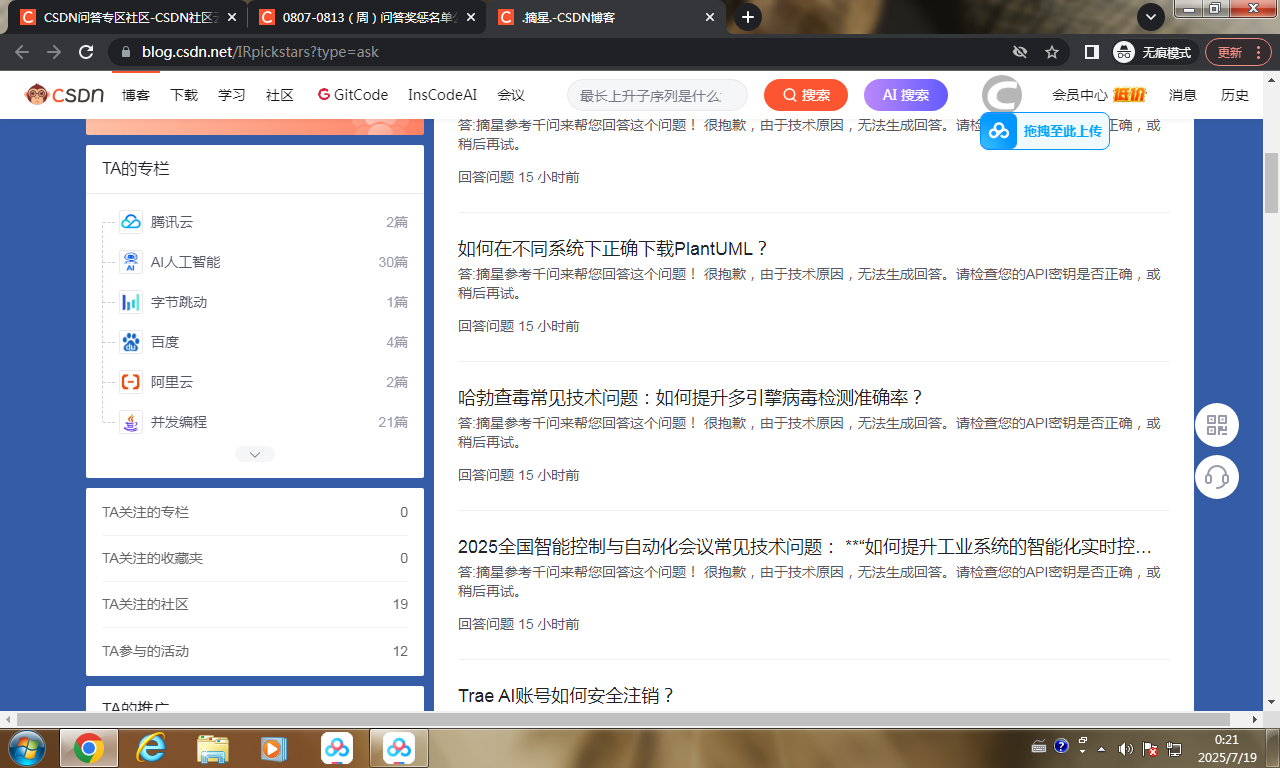The image size is (1280, 768).
Task: Click the customer service headset icon
Action: point(1216,477)
